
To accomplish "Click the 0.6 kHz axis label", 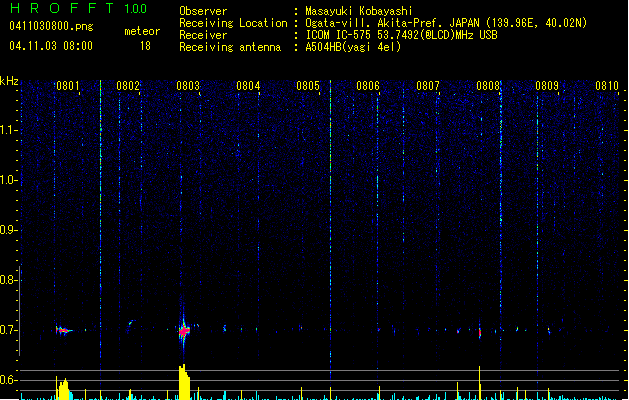I will tap(8, 380).
